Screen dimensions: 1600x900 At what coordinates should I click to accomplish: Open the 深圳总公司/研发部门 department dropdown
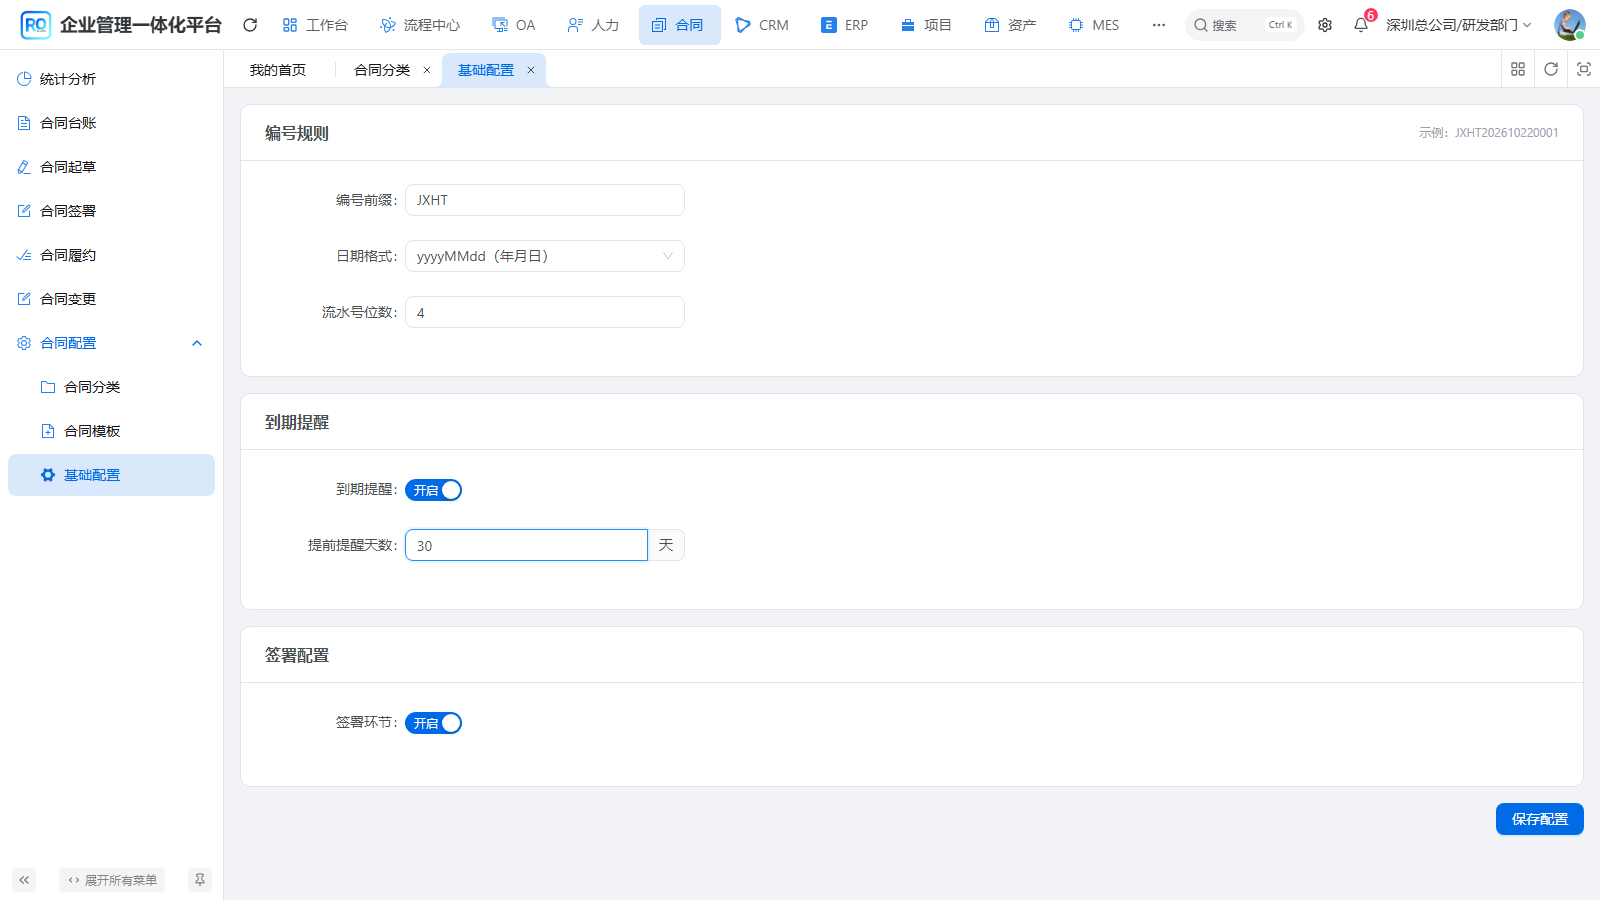(x=1458, y=25)
